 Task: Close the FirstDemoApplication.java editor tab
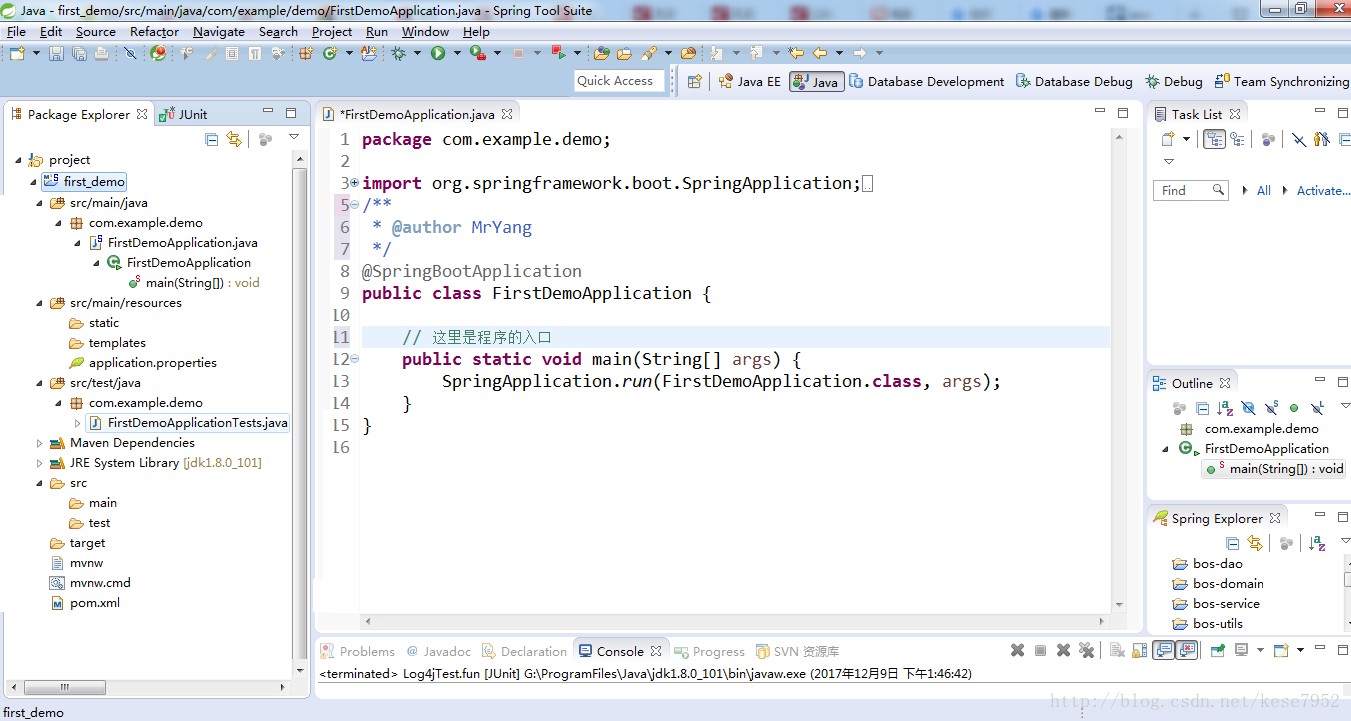pos(507,114)
